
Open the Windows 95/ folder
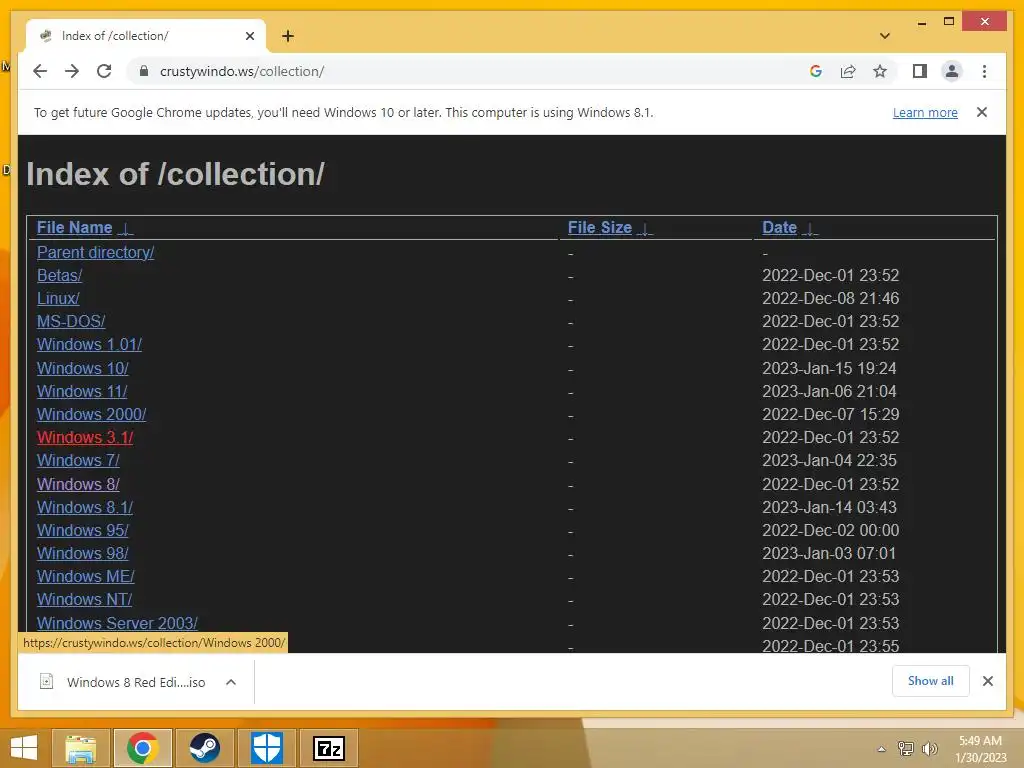point(82,530)
